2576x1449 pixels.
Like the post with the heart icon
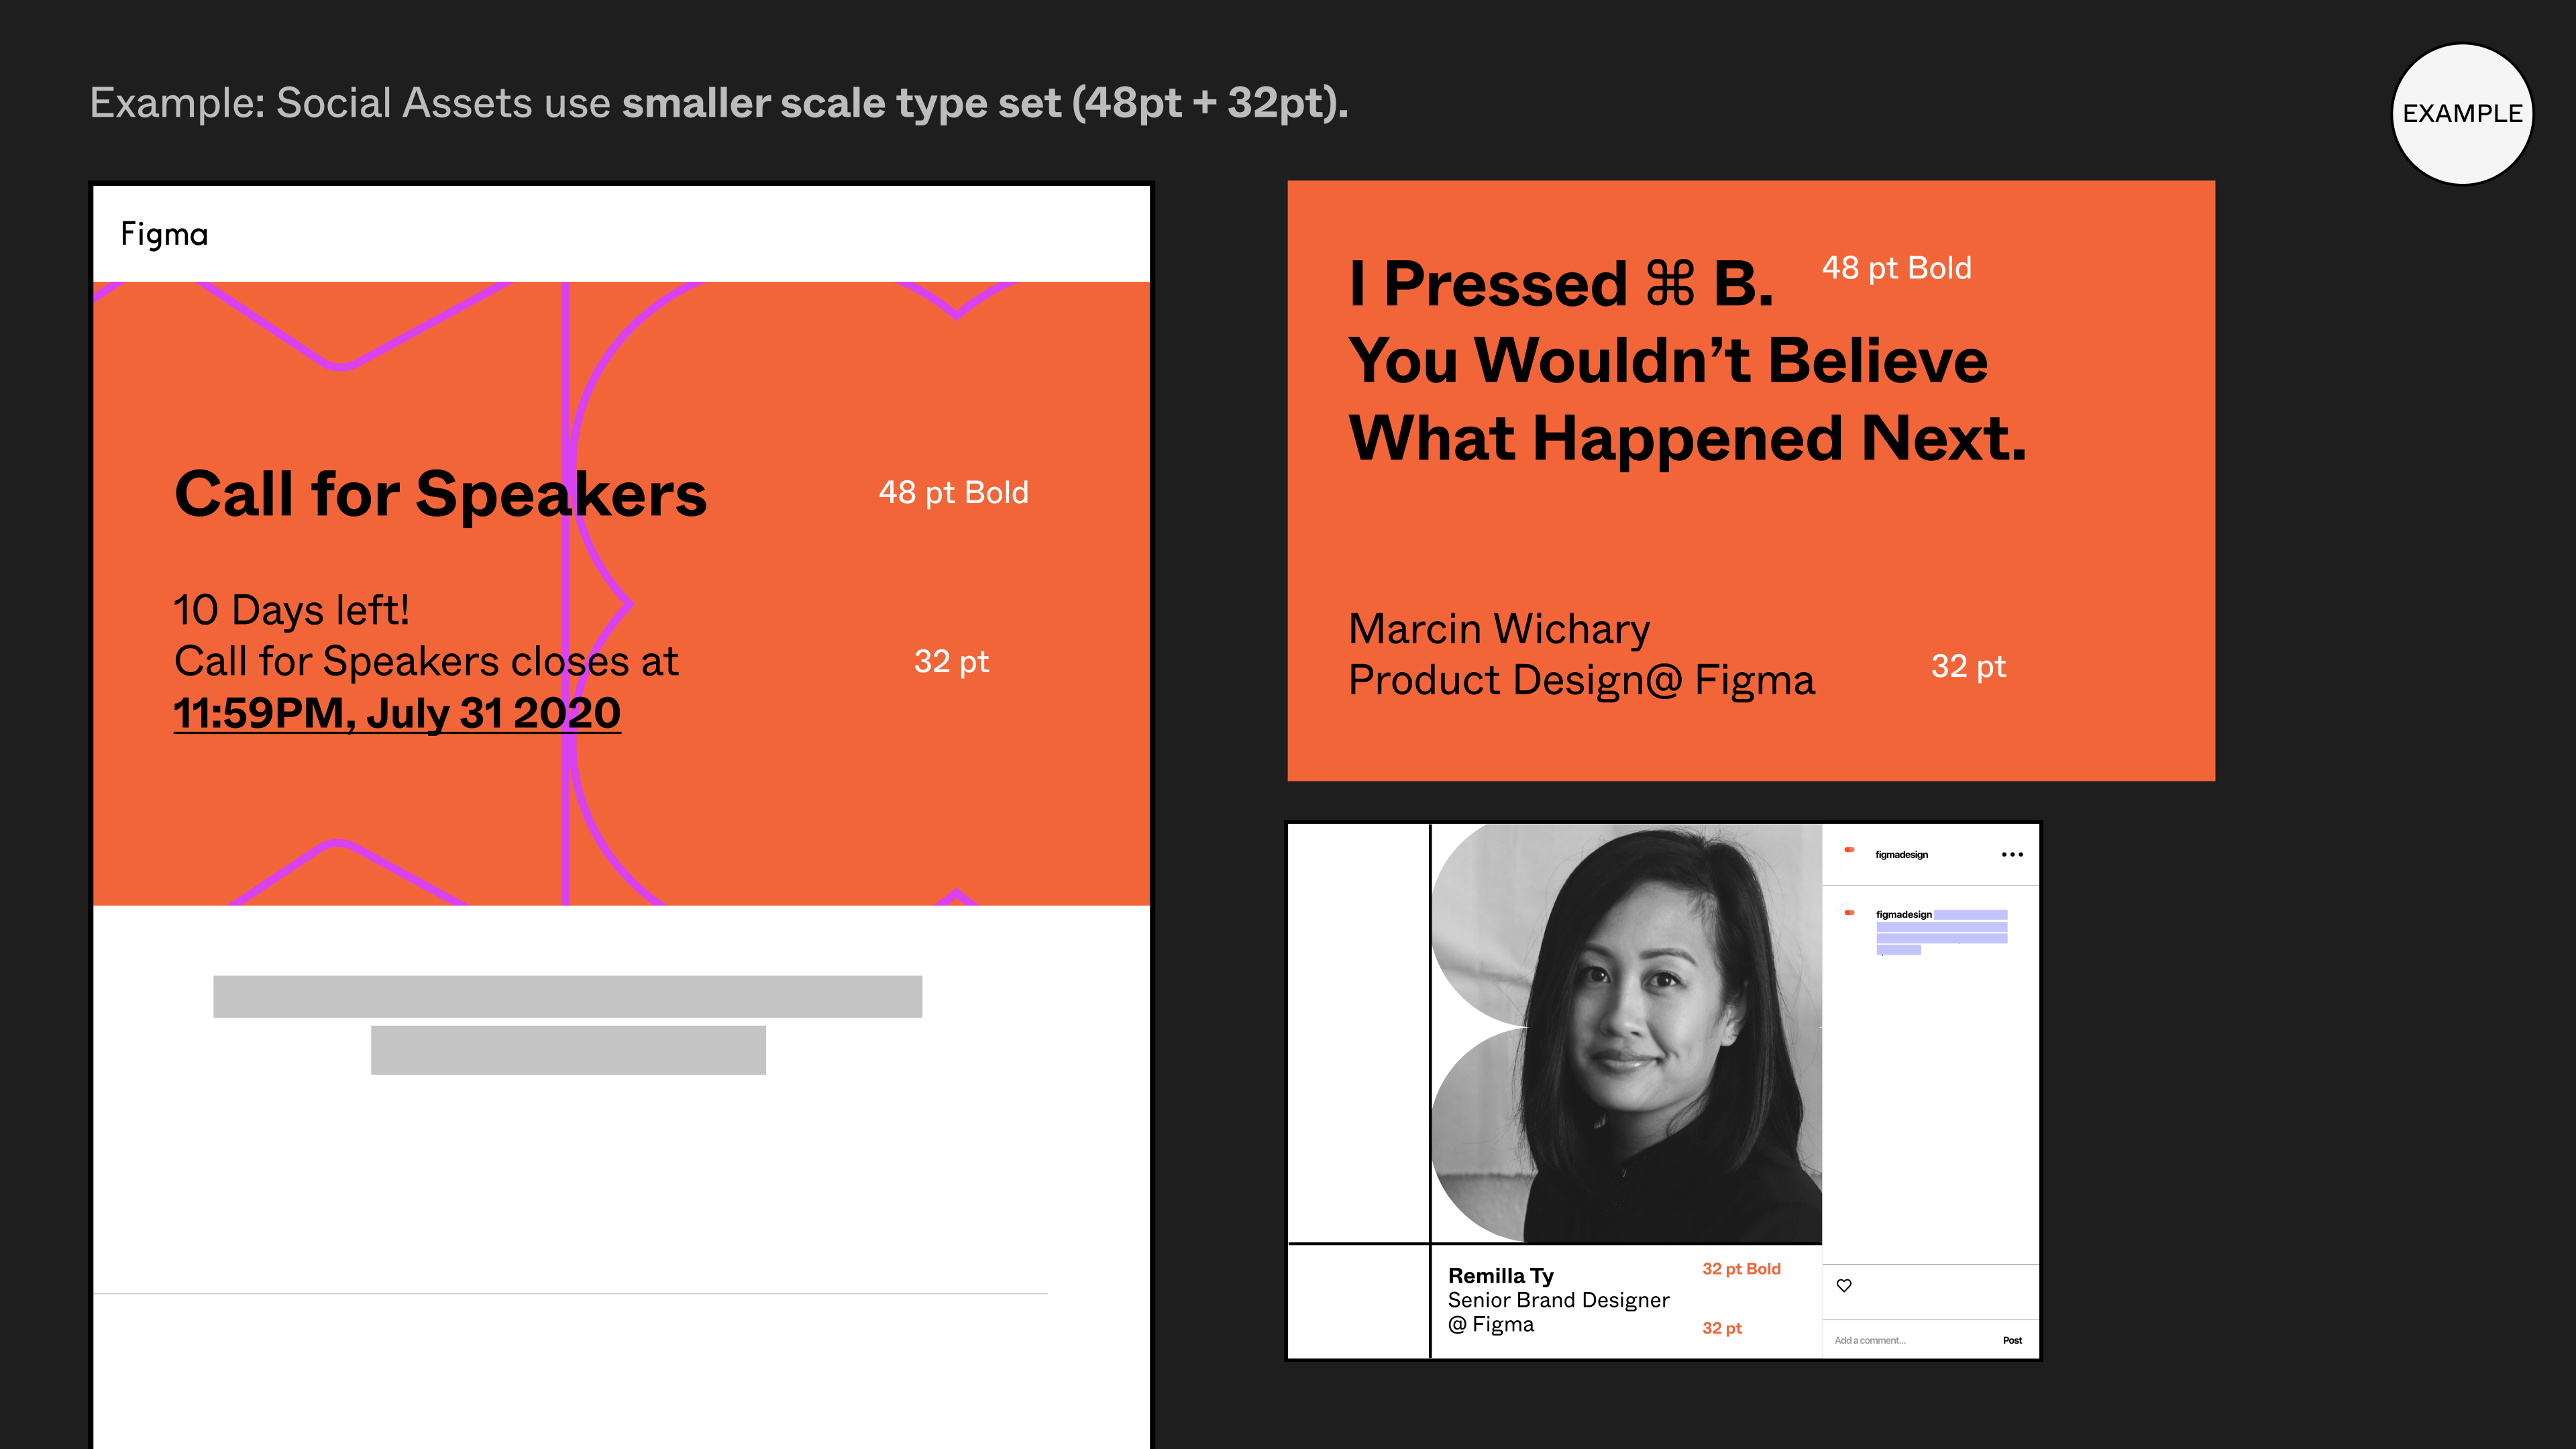click(1844, 1285)
